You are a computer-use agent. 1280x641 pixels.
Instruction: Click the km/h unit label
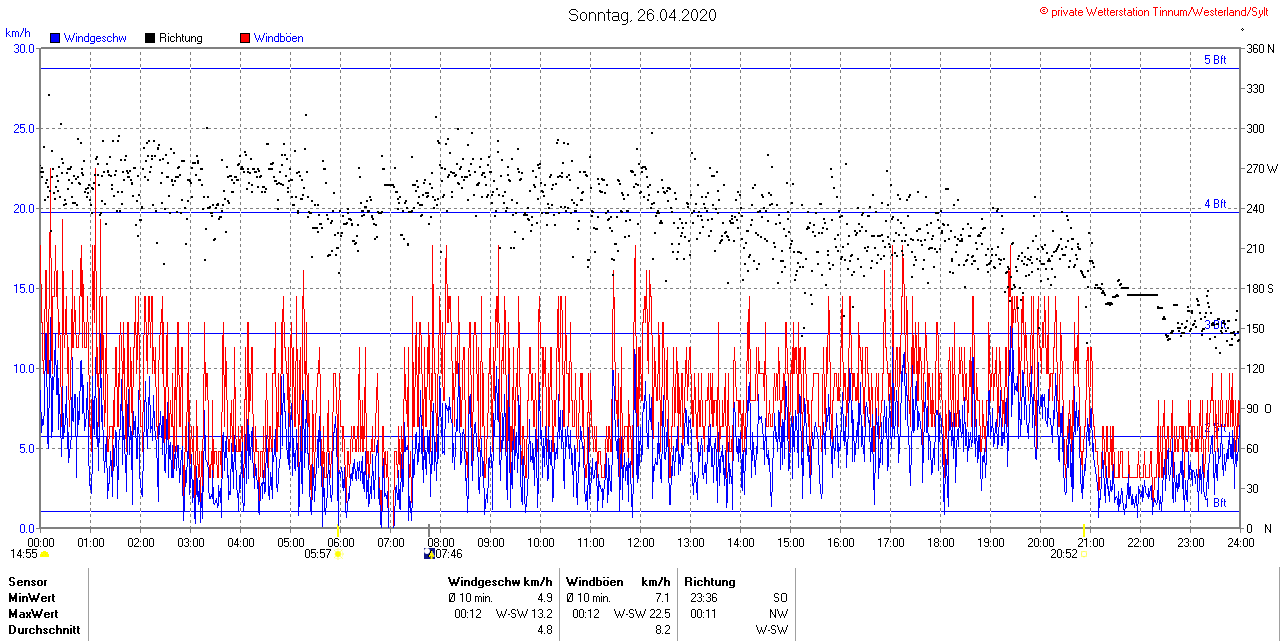point(18,33)
